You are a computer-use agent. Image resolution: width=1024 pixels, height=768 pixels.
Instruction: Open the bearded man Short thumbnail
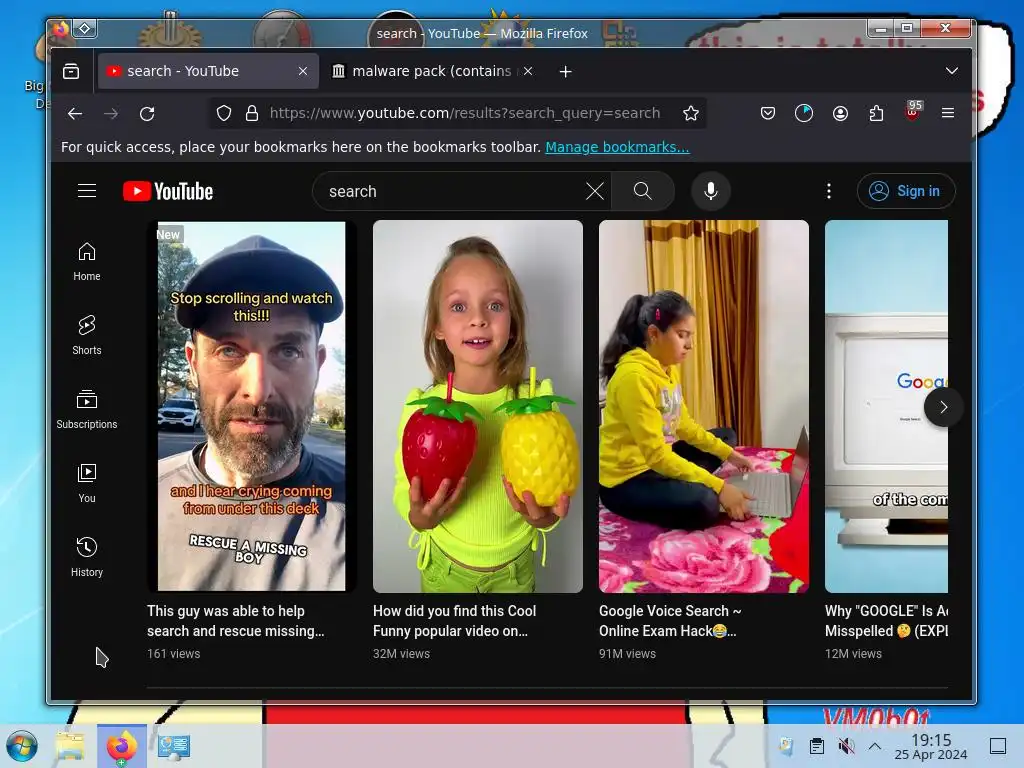coord(251,406)
